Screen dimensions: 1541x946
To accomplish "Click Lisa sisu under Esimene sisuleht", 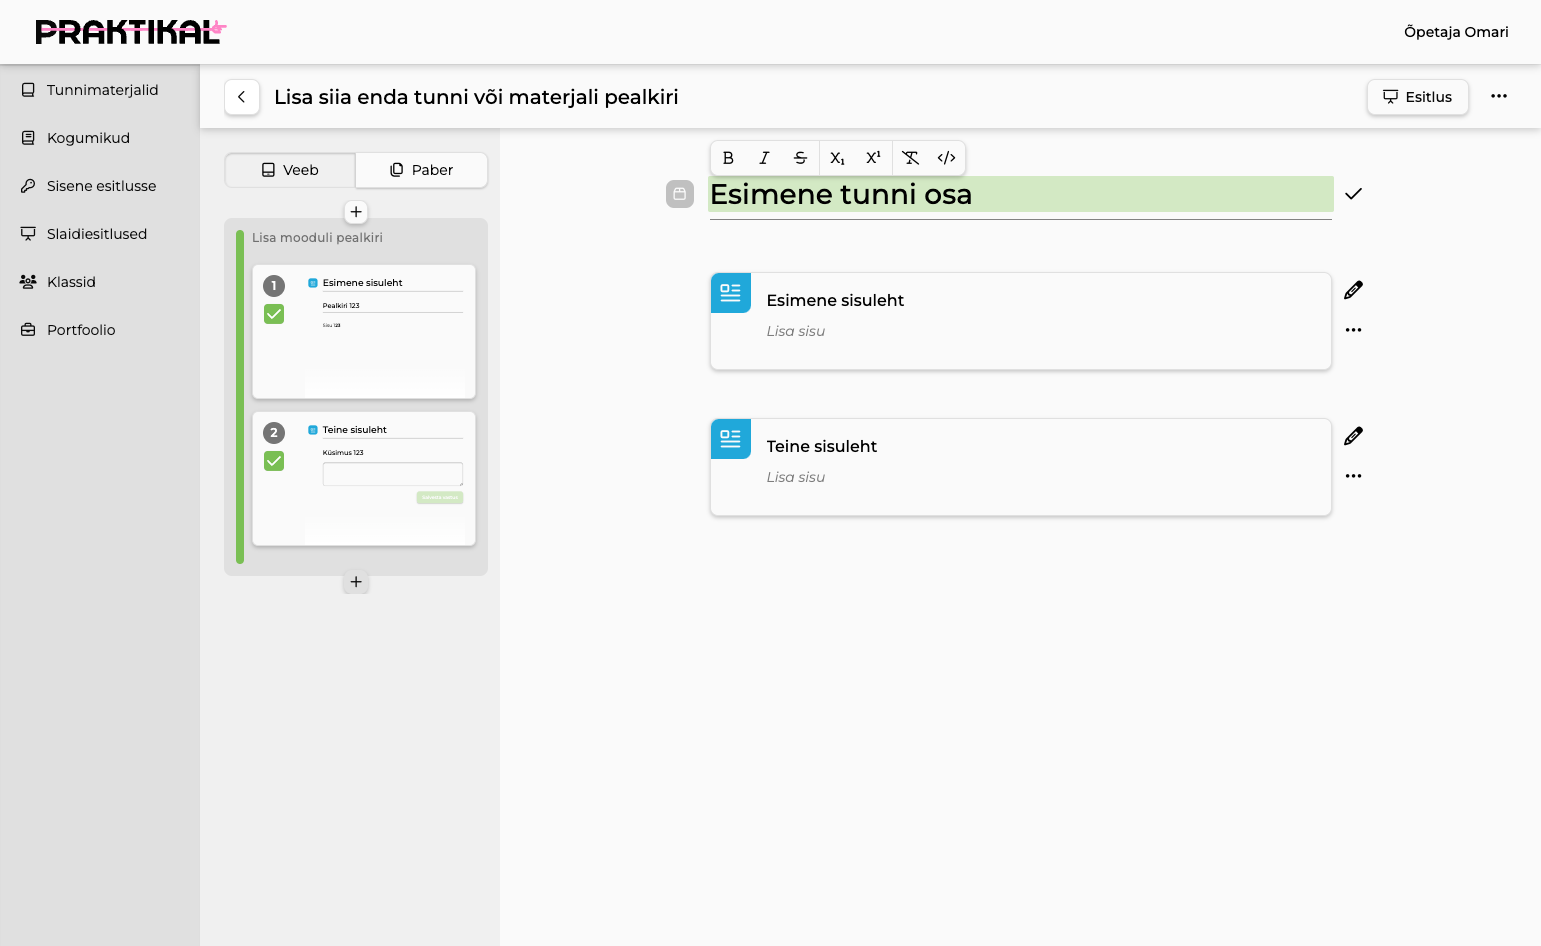I will pos(796,331).
